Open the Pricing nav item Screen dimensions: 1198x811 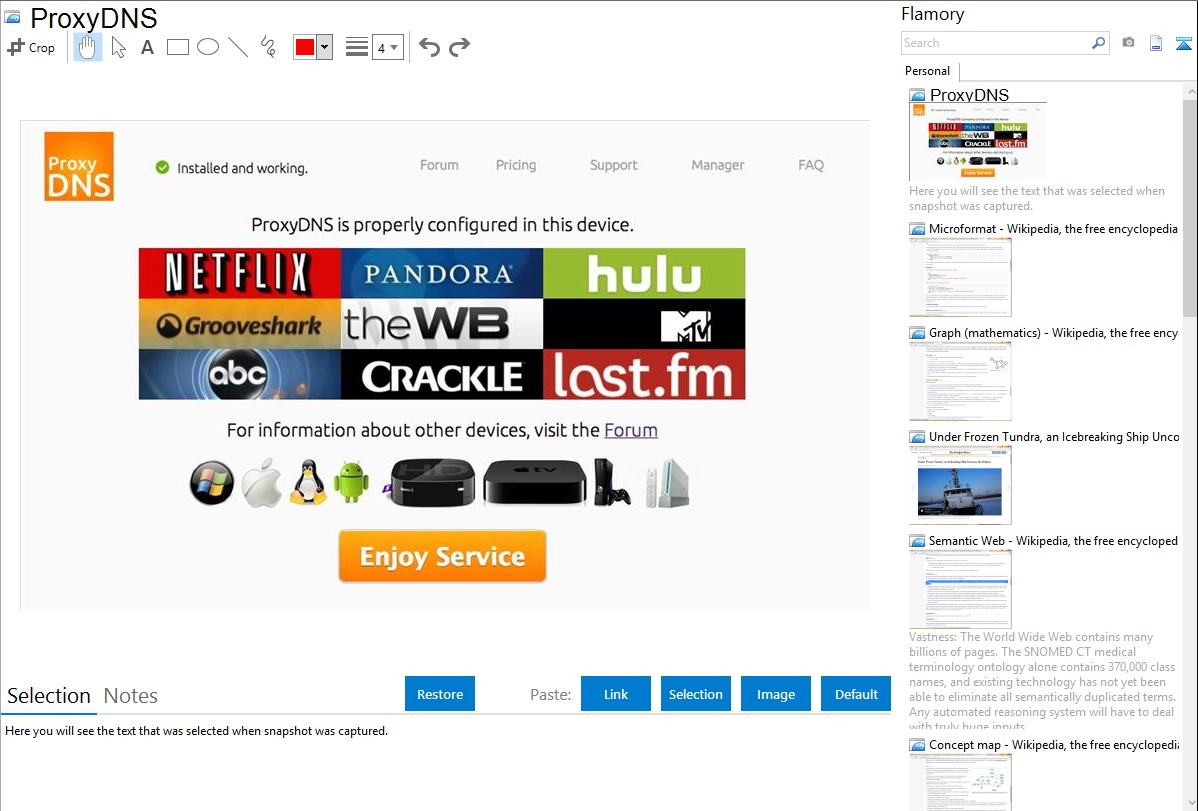516,165
